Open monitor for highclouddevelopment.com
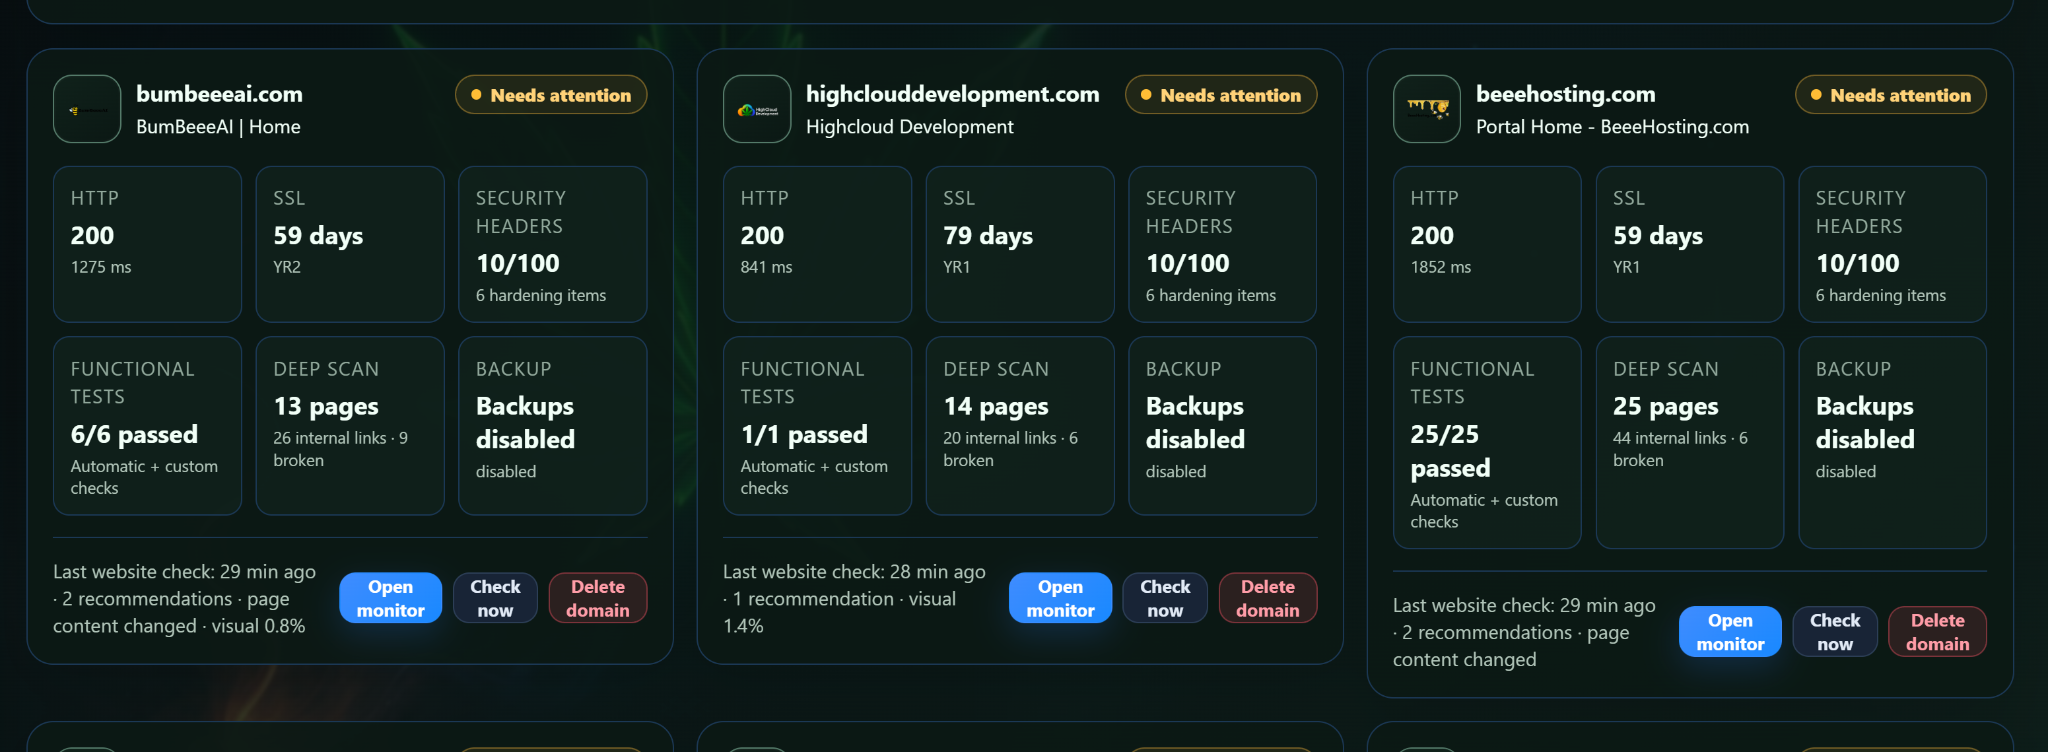Viewport: 2048px width, 752px height. (x=1060, y=598)
